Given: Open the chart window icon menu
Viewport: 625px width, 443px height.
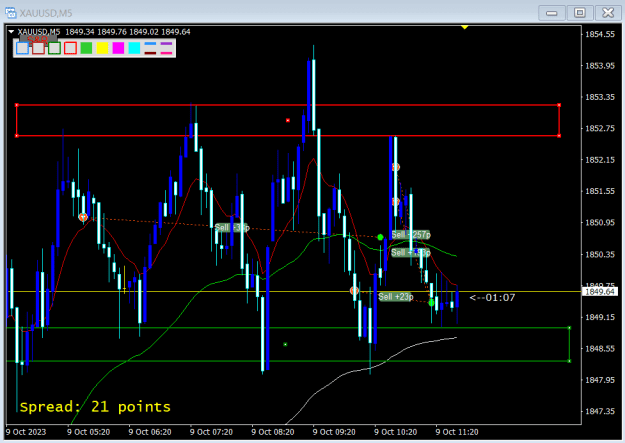Looking at the screenshot, I should [10, 13].
